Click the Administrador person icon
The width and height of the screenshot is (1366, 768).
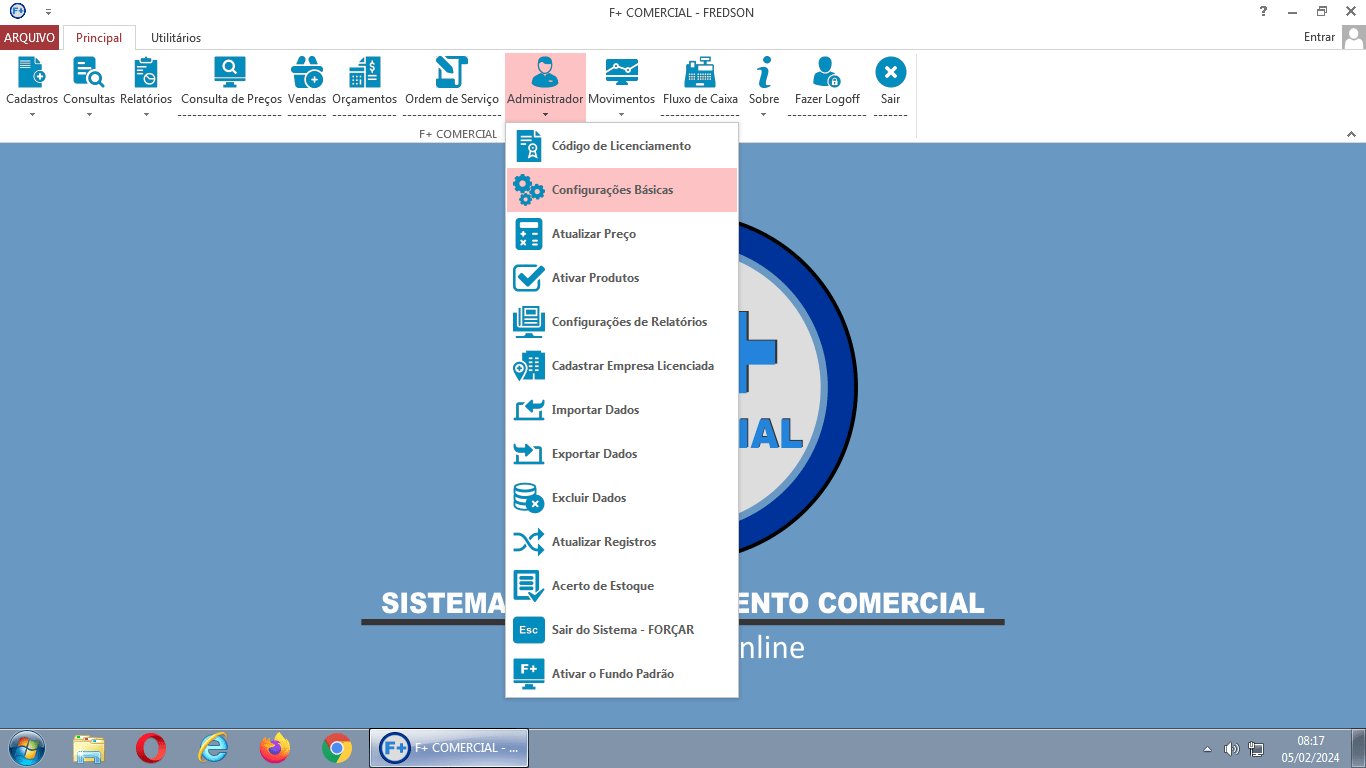[x=545, y=72]
